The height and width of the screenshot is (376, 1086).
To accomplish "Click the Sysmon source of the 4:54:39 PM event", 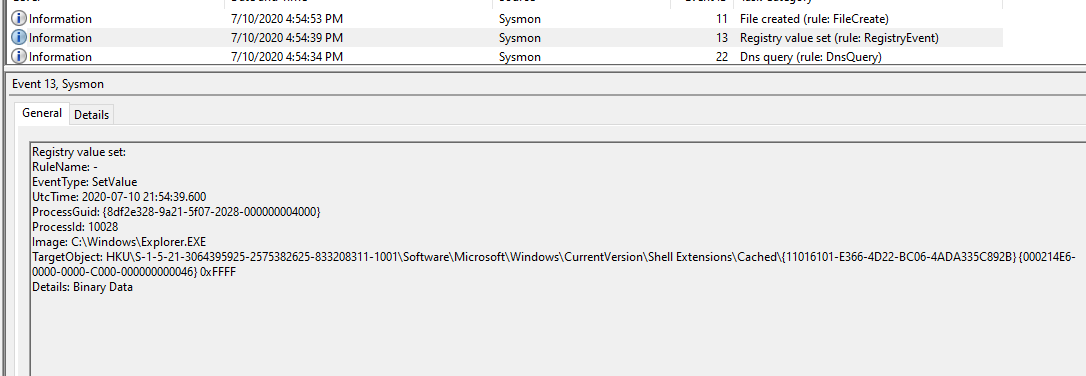I will click(x=519, y=37).
